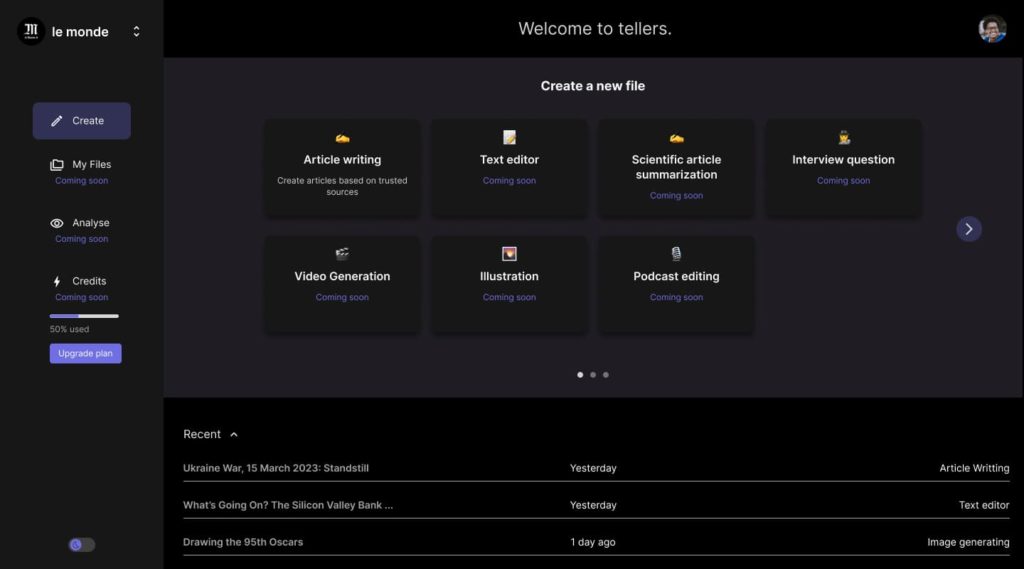Viewport: 1024px width, 569px height.
Task: Select the Article writing card
Action: pyautogui.click(x=342, y=168)
